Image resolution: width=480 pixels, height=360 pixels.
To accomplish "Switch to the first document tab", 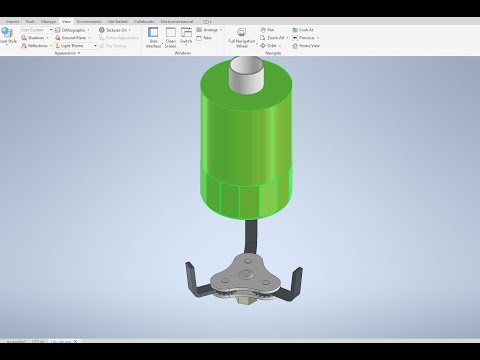I will 16,342.
